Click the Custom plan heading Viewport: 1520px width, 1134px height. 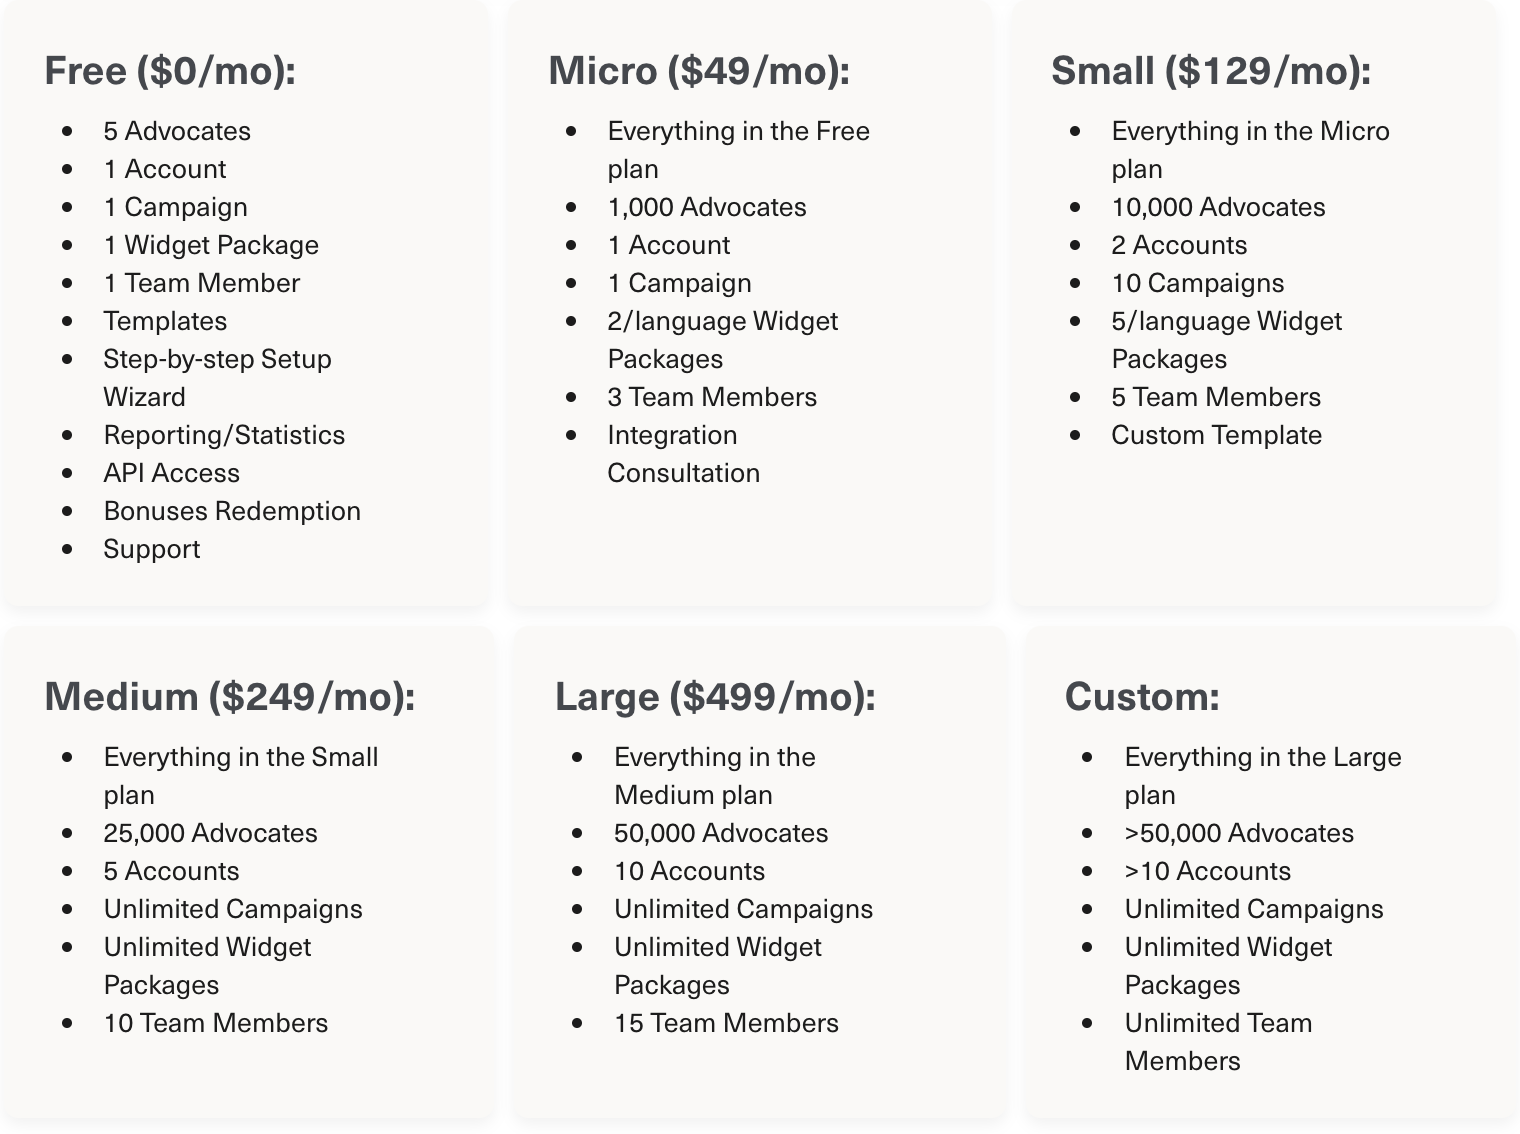coord(1142,697)
